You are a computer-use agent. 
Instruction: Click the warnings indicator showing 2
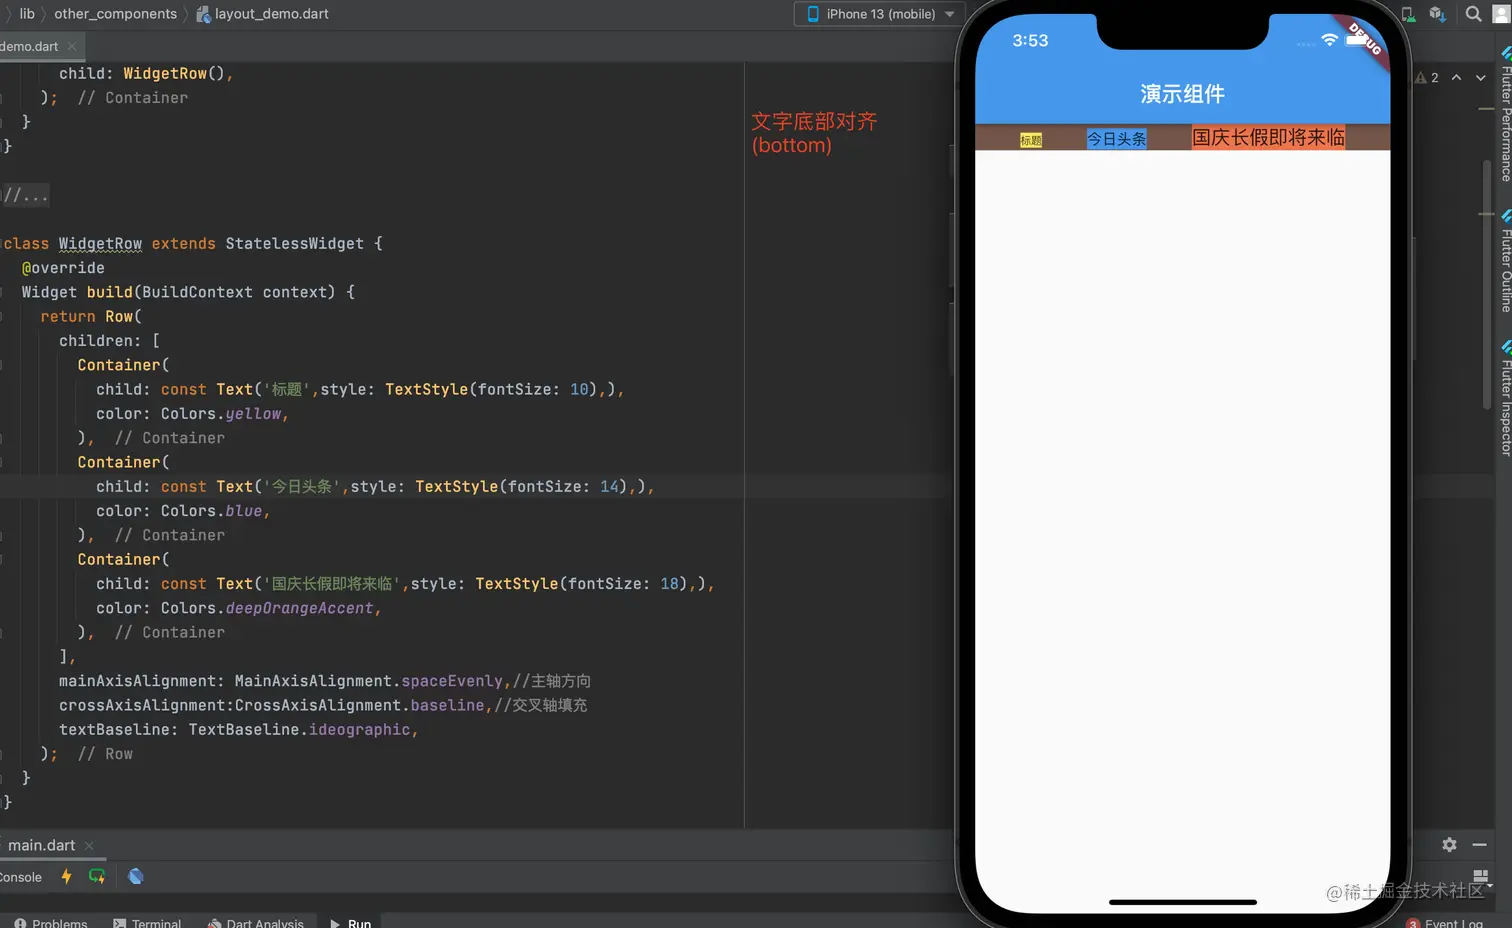(1427, 78)
